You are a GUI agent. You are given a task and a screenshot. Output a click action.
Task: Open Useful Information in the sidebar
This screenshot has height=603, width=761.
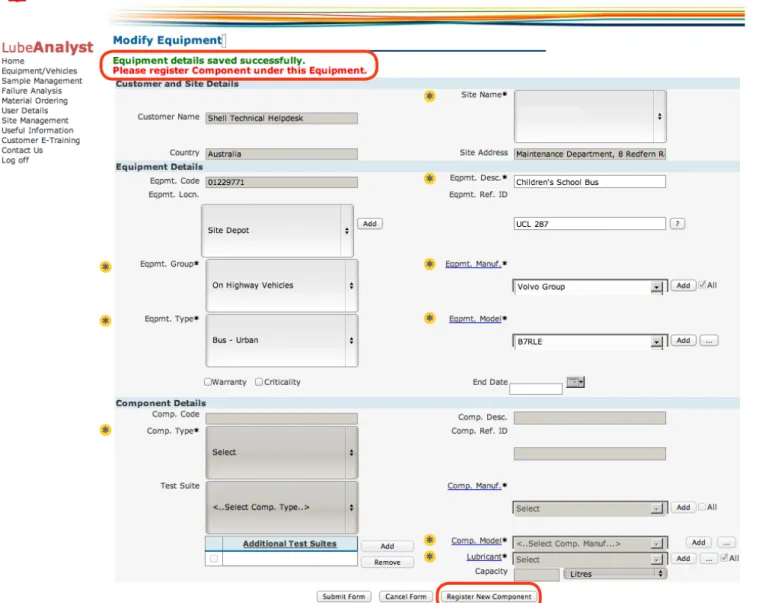(37, 130)
